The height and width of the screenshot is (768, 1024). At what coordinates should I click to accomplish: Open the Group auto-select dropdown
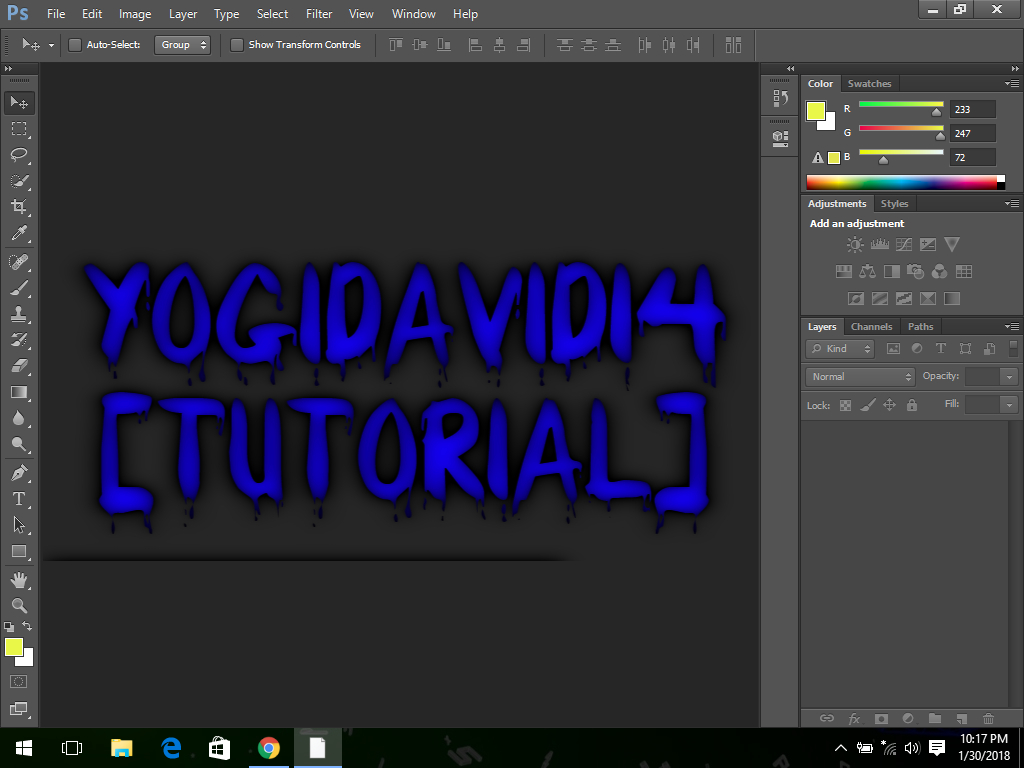[x=182, y=45]
